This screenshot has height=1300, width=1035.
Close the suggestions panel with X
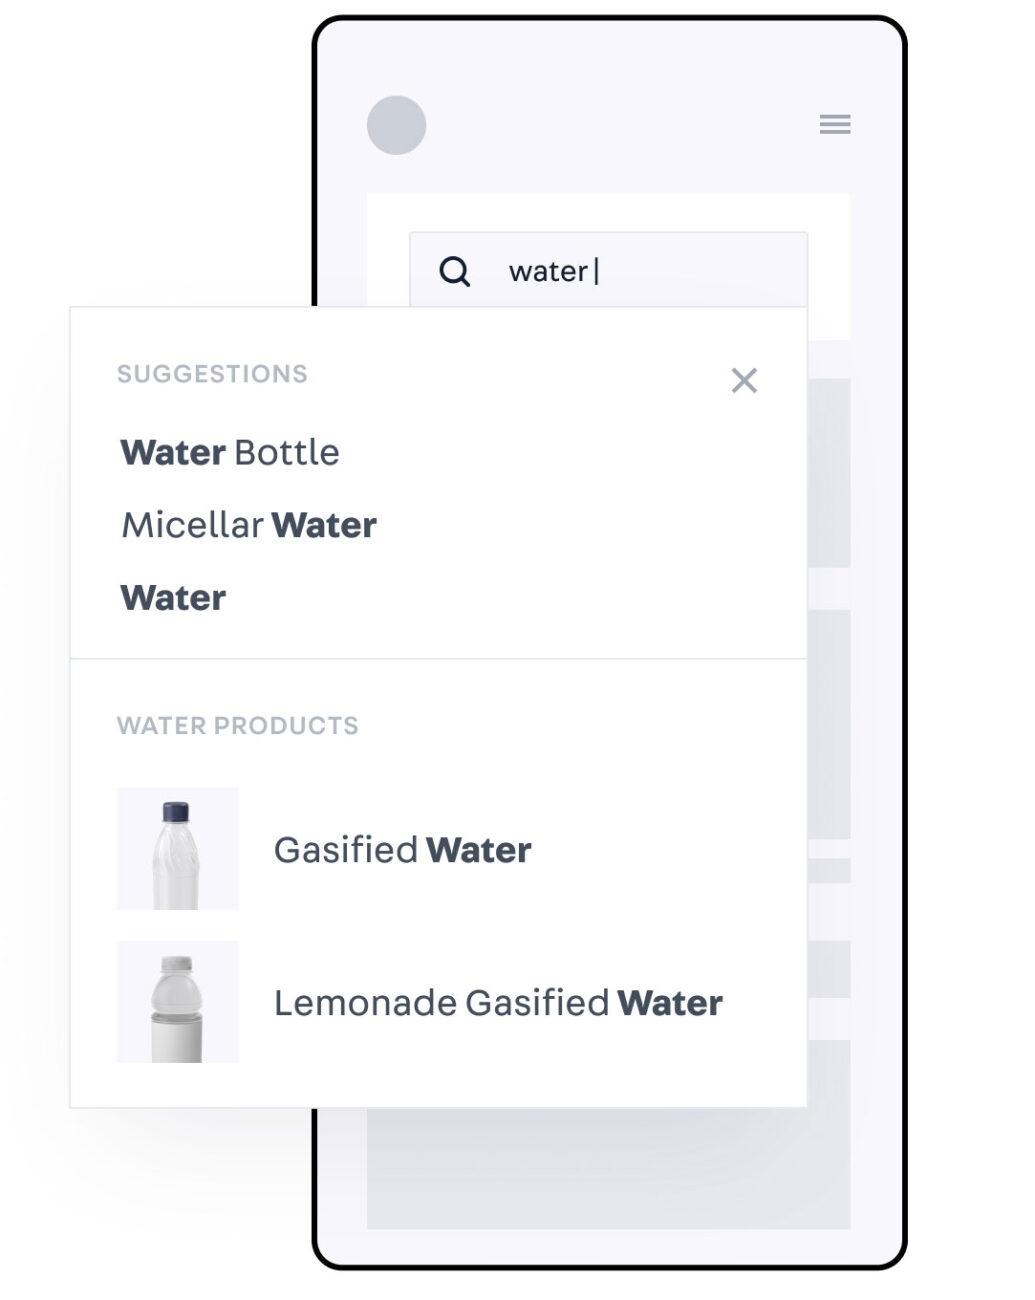pyautogui.click(x=744, y=380)
